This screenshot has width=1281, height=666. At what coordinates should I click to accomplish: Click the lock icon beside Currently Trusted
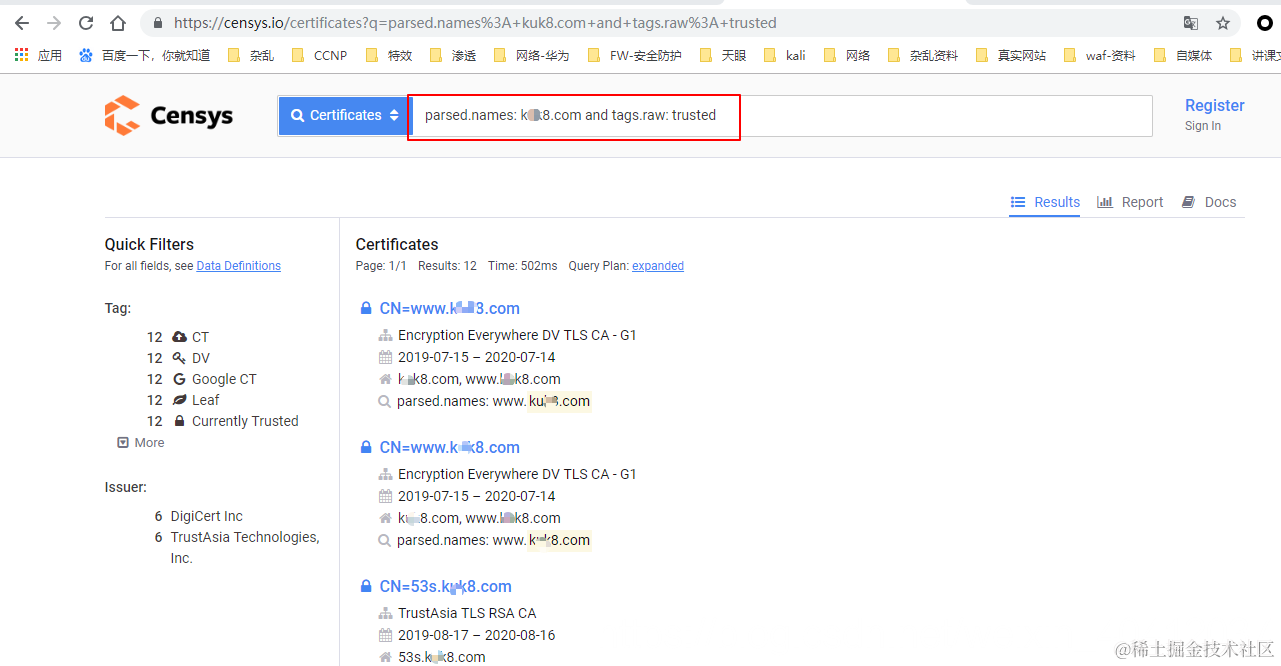coord(179,421)
